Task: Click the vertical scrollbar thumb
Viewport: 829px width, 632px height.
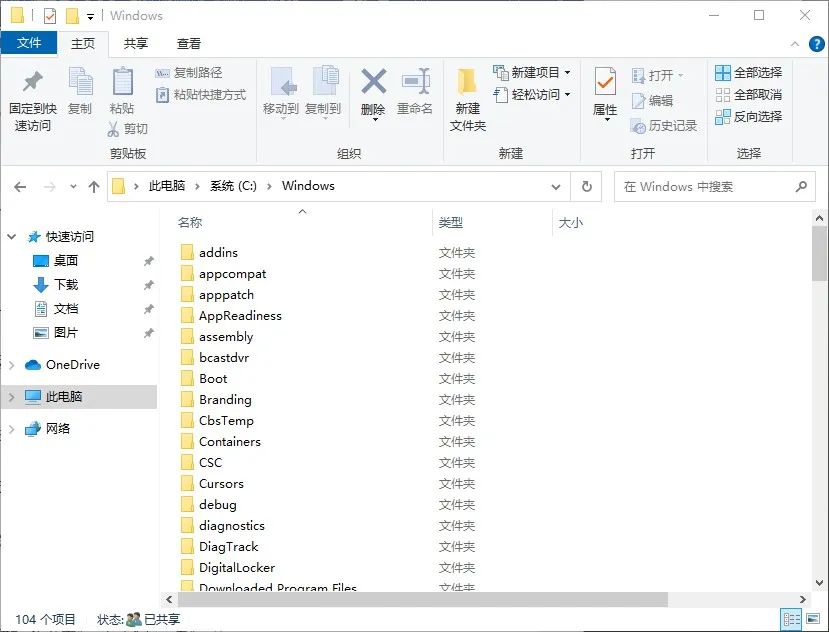Action: tap(819, 254)
